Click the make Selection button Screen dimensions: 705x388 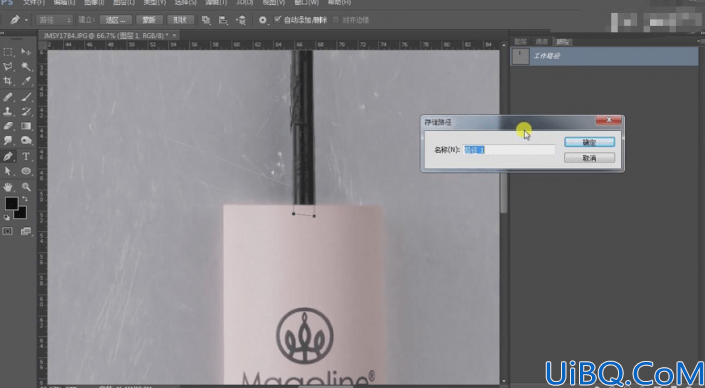[x=116, y=20]
